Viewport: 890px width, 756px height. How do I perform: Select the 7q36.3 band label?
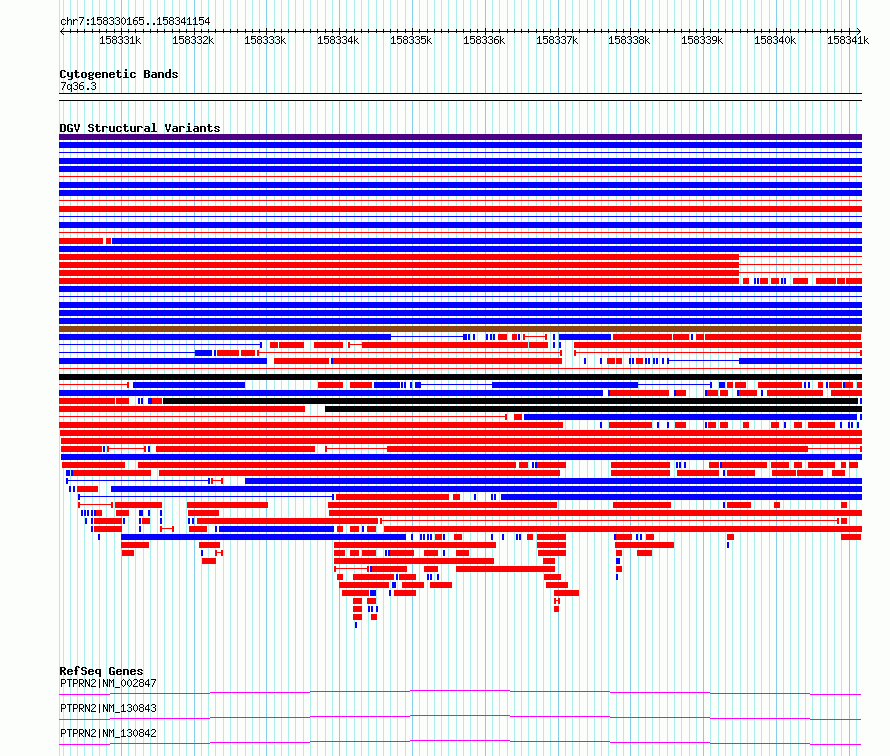pos(78,86)
